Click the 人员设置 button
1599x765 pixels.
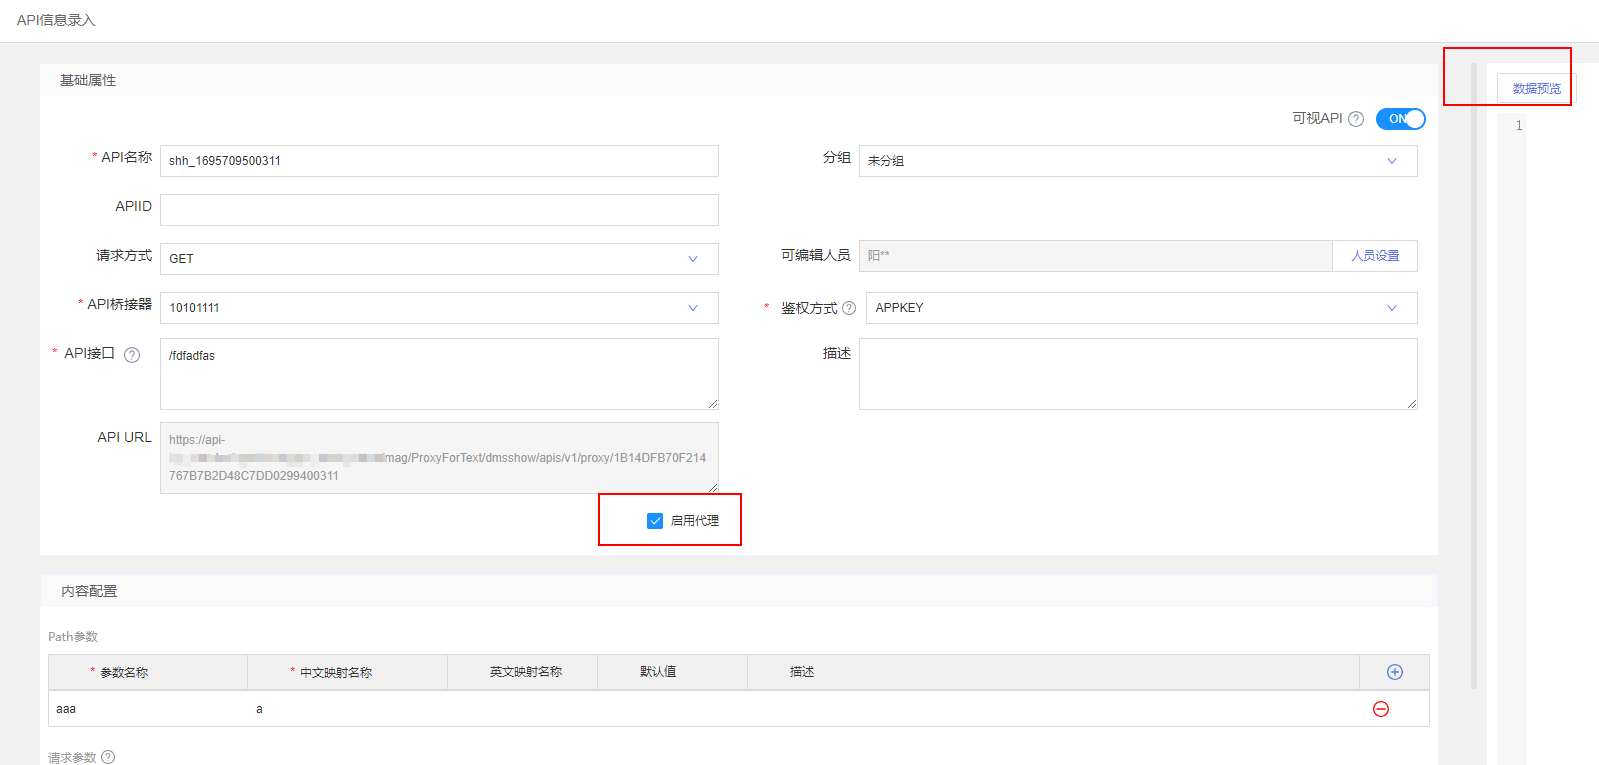1375,256
